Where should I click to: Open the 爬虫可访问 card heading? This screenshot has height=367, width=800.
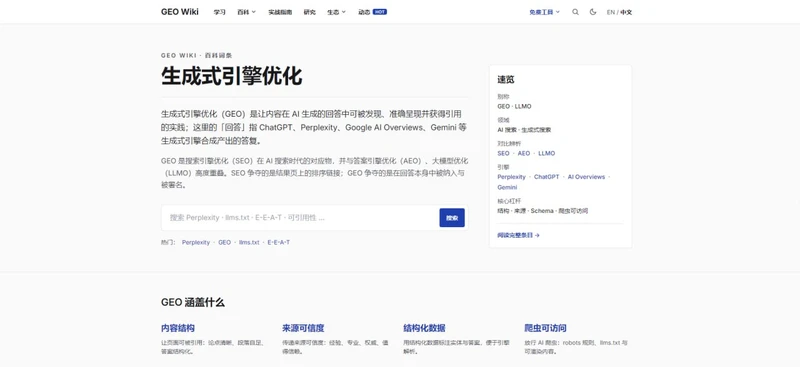(x=545, y=328)
